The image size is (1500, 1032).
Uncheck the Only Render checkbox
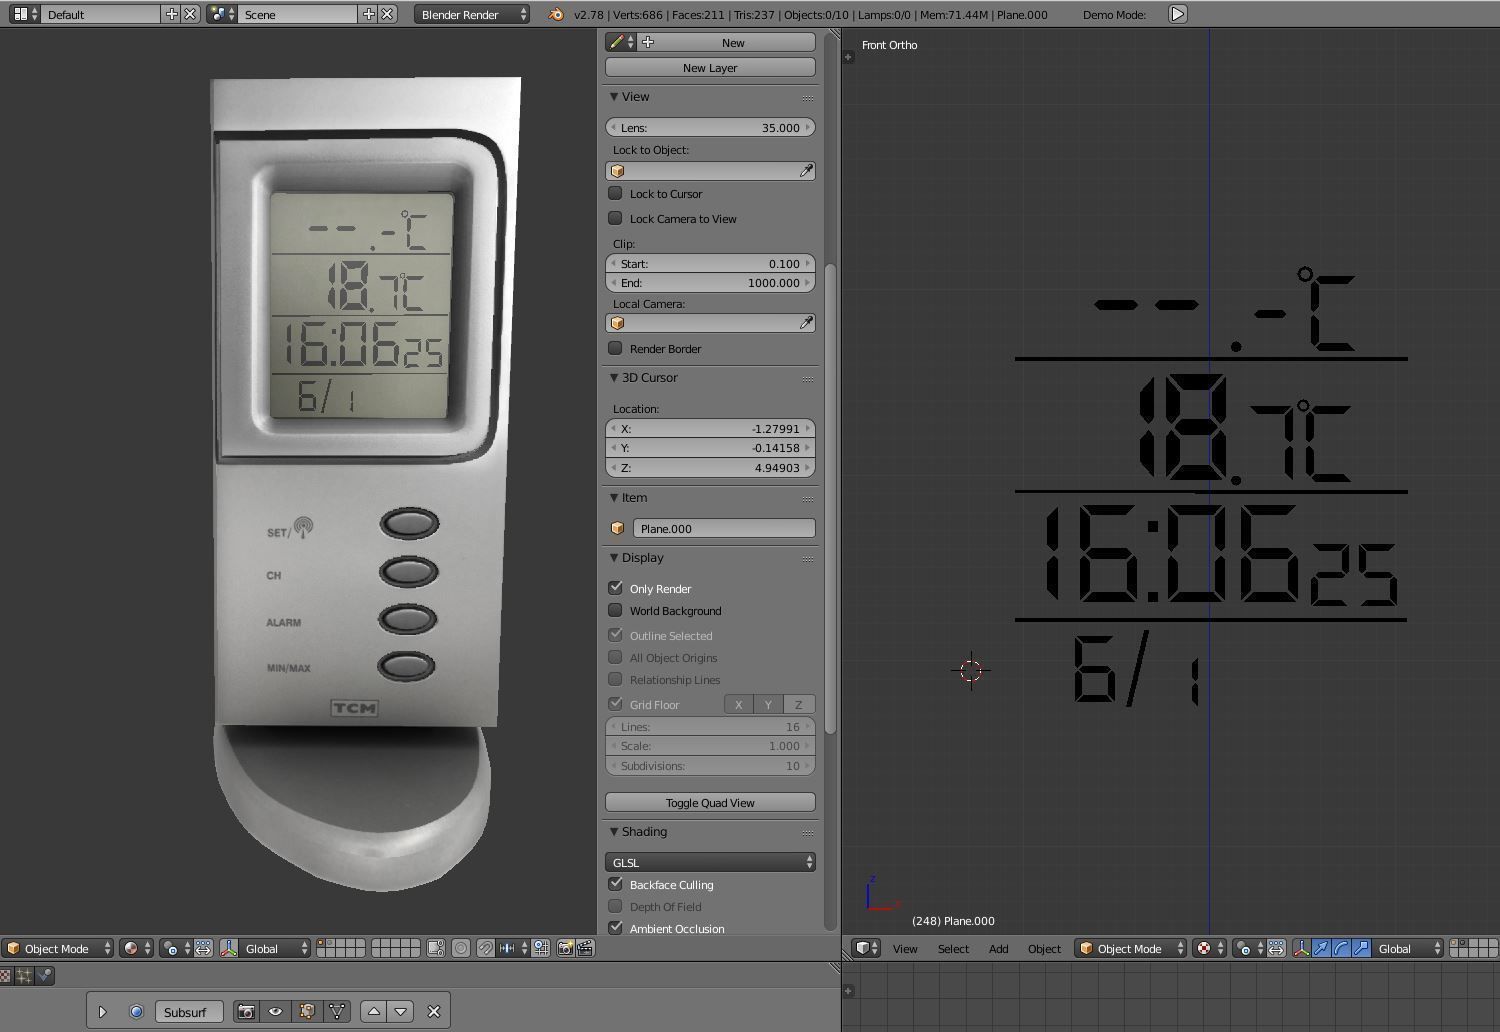(615, 588)
